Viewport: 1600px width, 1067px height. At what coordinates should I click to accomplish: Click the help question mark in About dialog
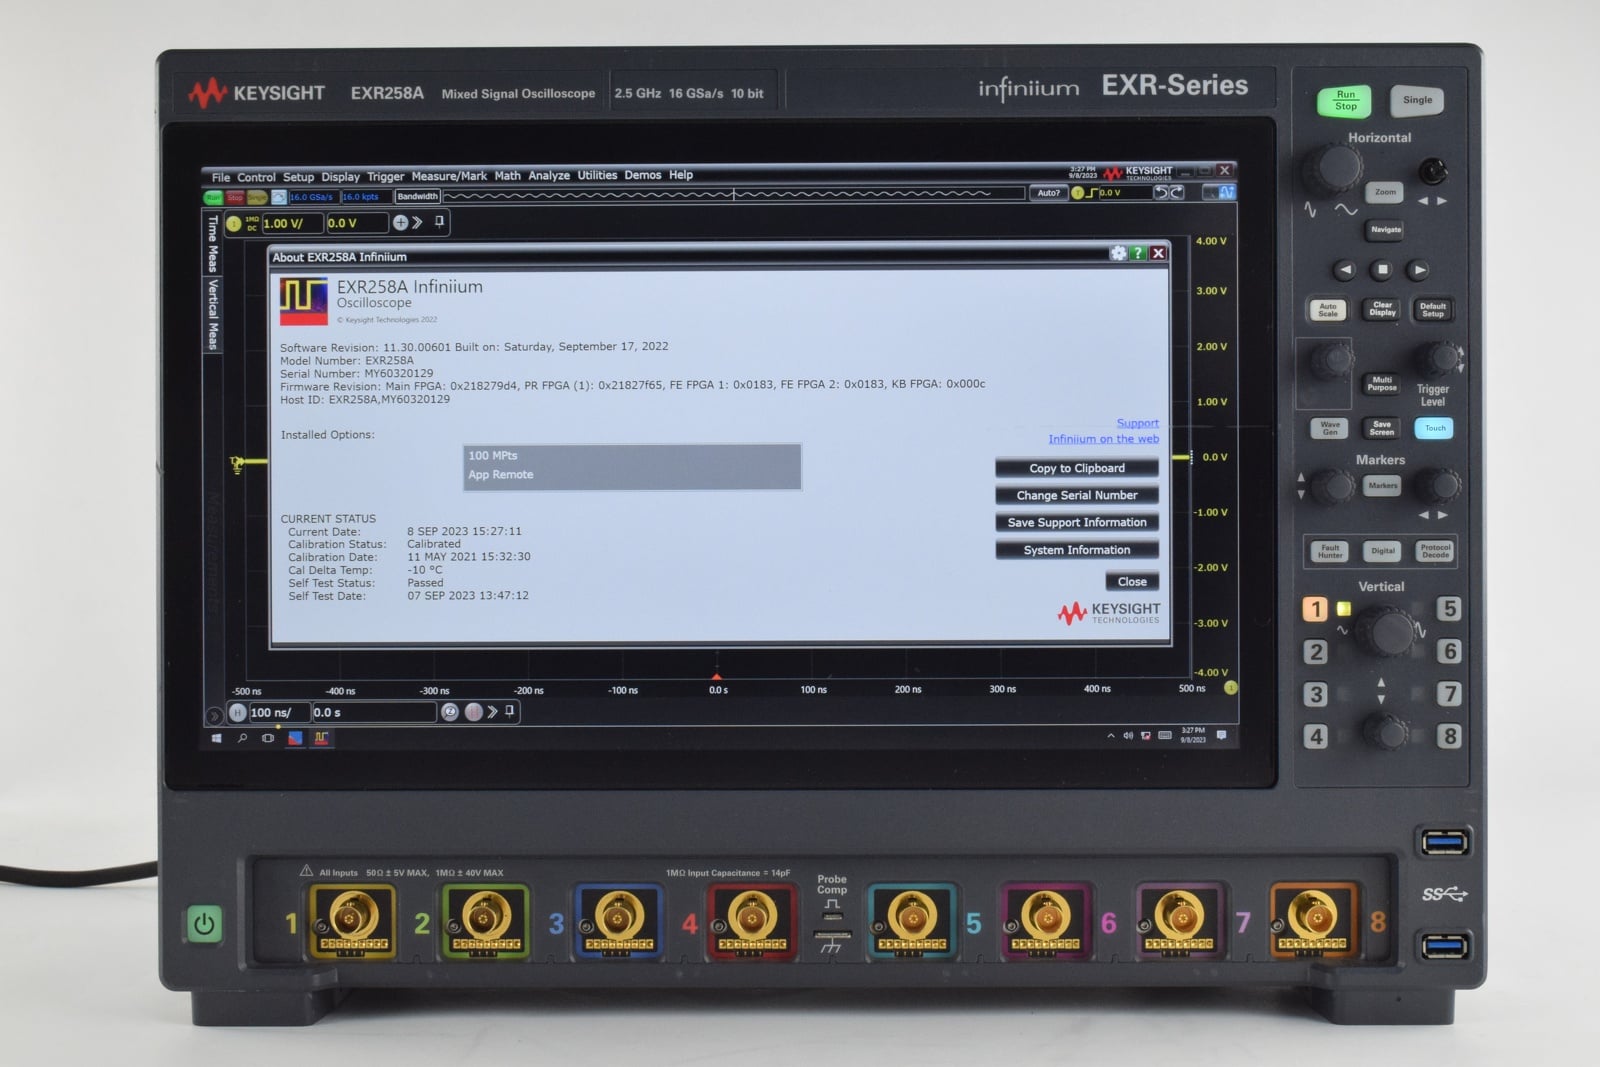tap(1138, 253)
